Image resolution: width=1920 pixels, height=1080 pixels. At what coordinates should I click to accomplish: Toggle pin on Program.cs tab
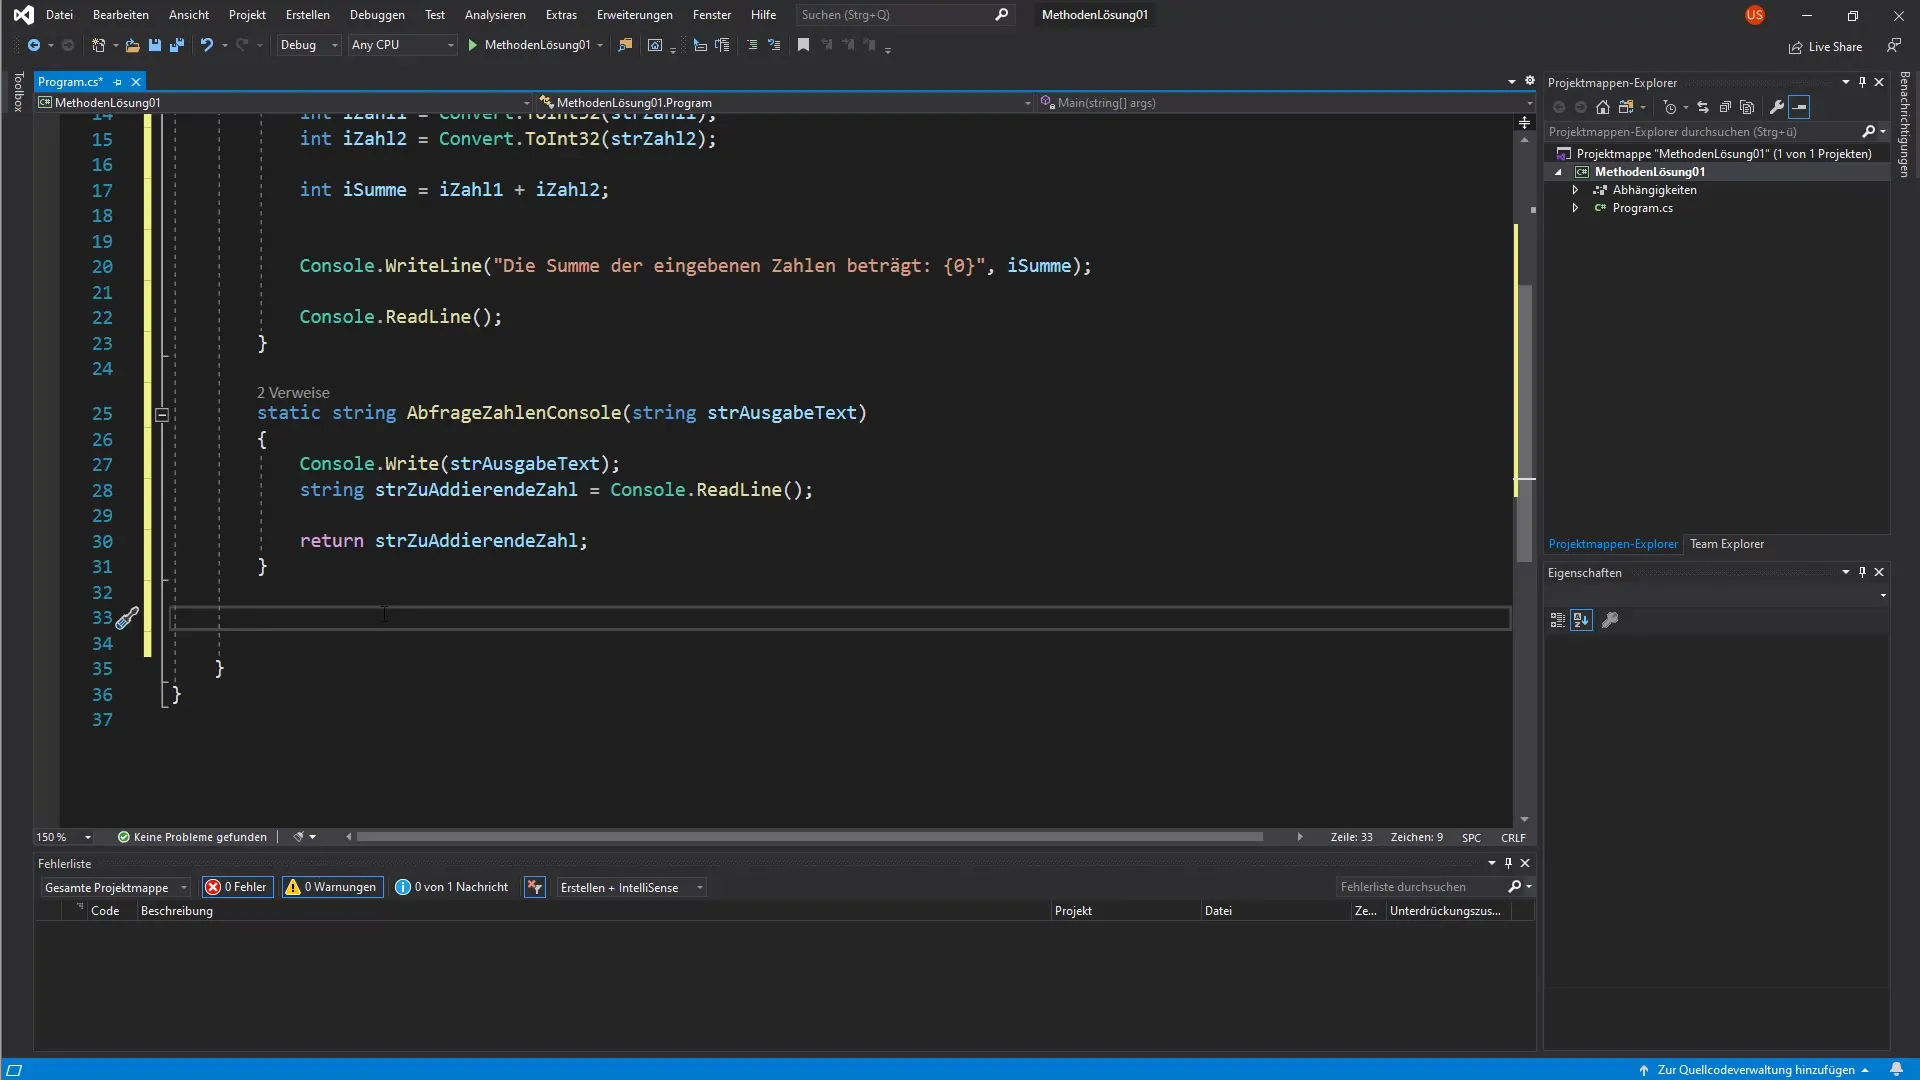click(x=118, y=82)
